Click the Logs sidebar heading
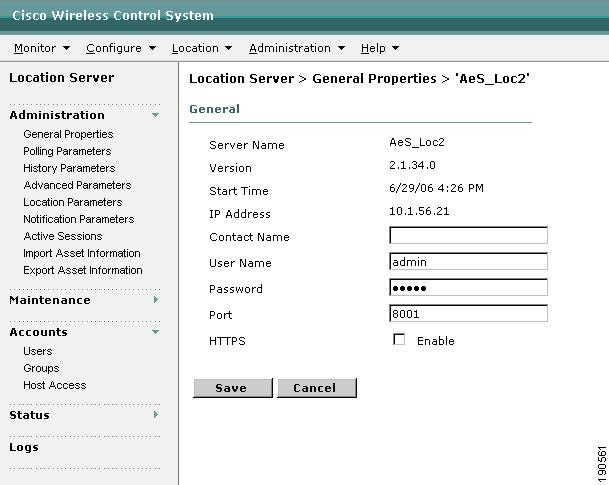This screenshot has width=609, height=485. coord(24,447)
